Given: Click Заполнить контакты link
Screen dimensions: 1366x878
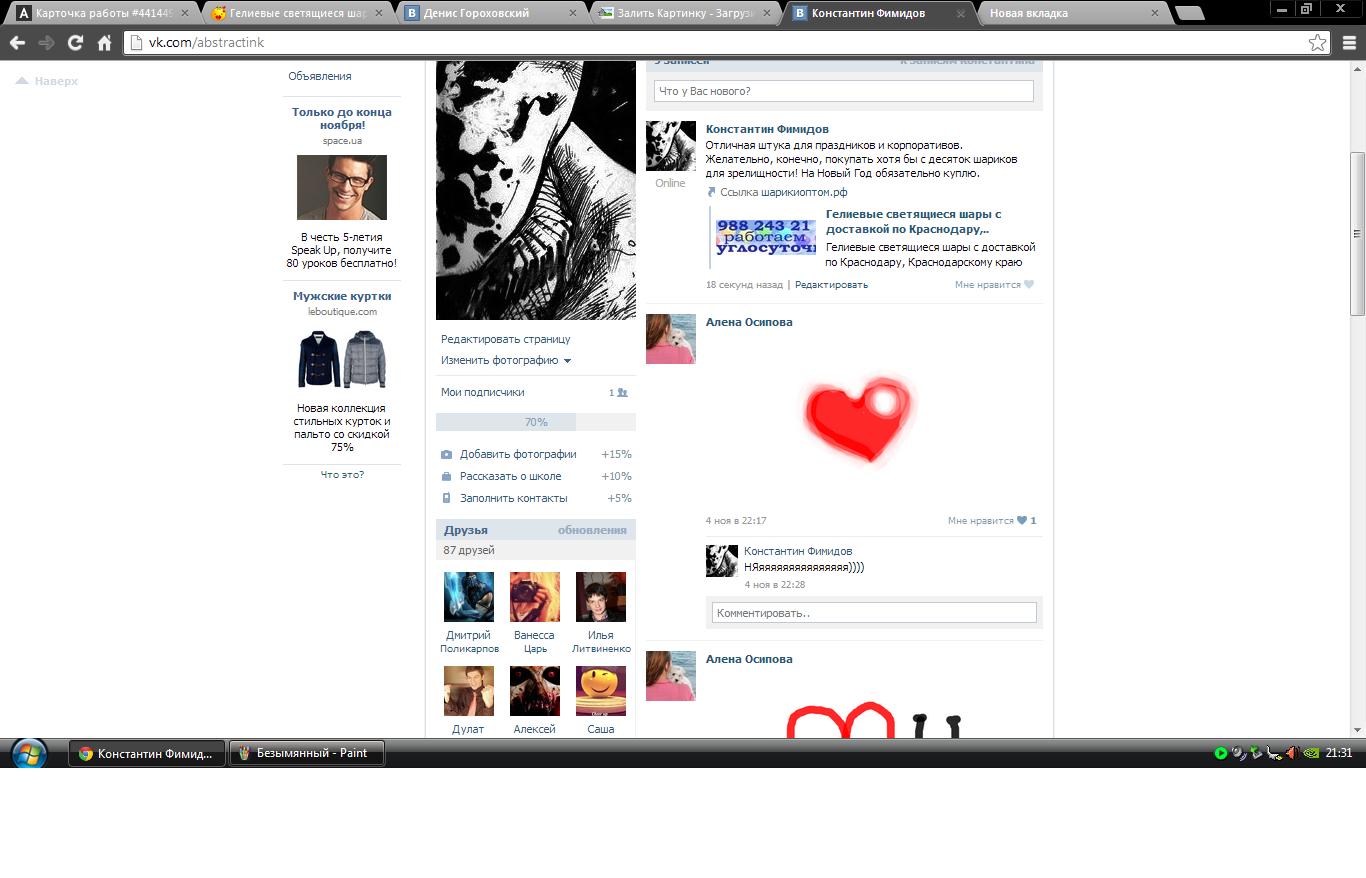Looking at the screenshot, I should [514, 499].
